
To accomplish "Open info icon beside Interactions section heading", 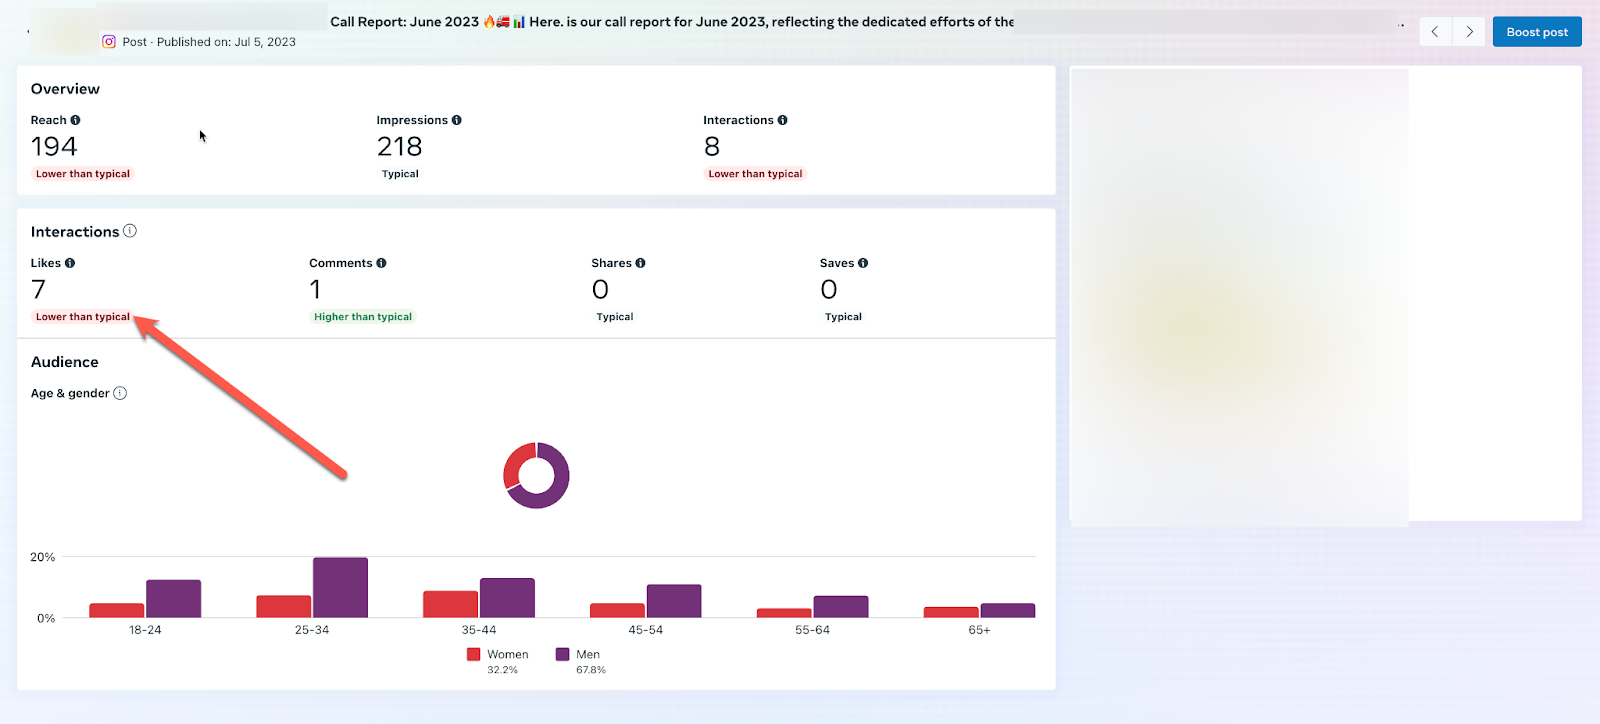I will click(x=130, y=231).
